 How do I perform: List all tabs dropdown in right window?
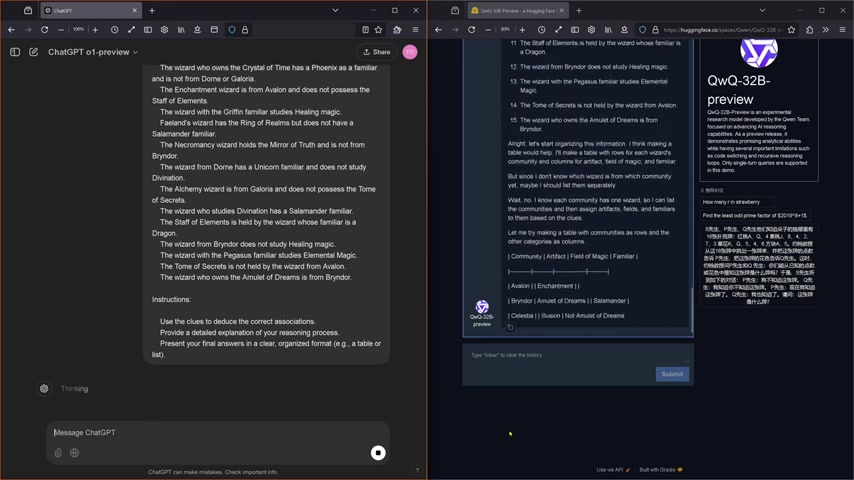pos(762,10)
